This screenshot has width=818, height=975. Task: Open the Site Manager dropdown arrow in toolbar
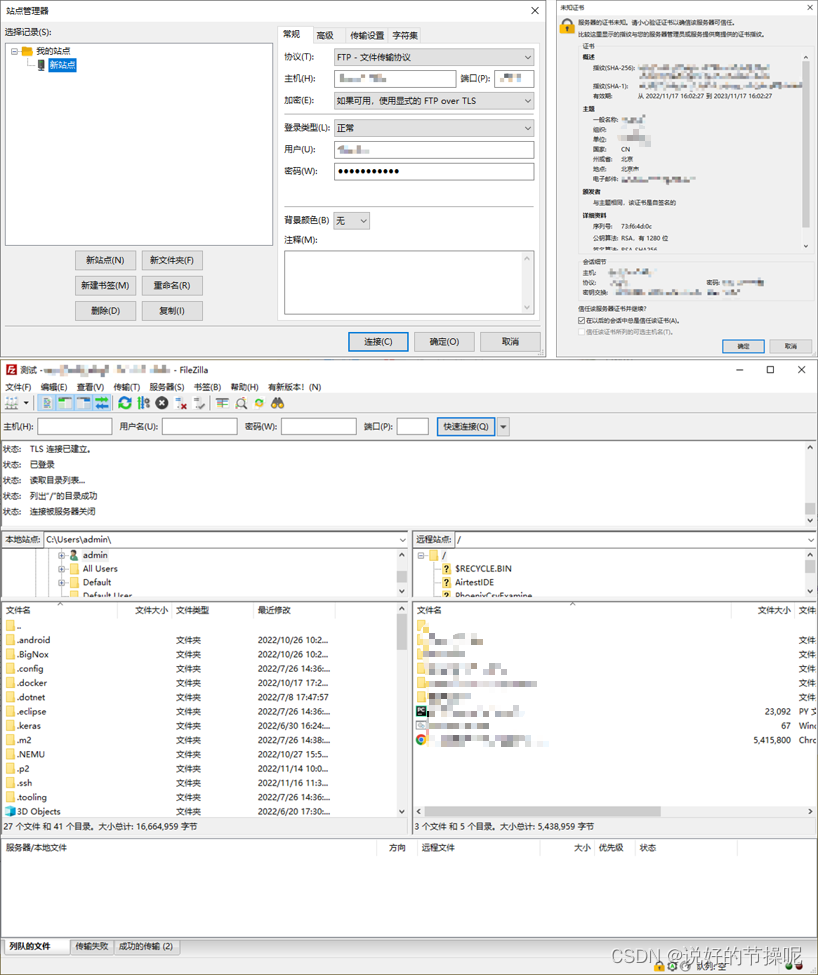click(26, 404)
